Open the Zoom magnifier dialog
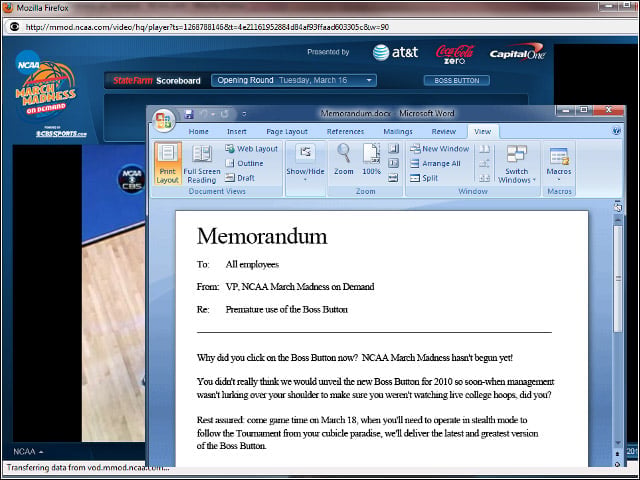Viewport: 640px width, 480px height. click(x=344, y=160)
